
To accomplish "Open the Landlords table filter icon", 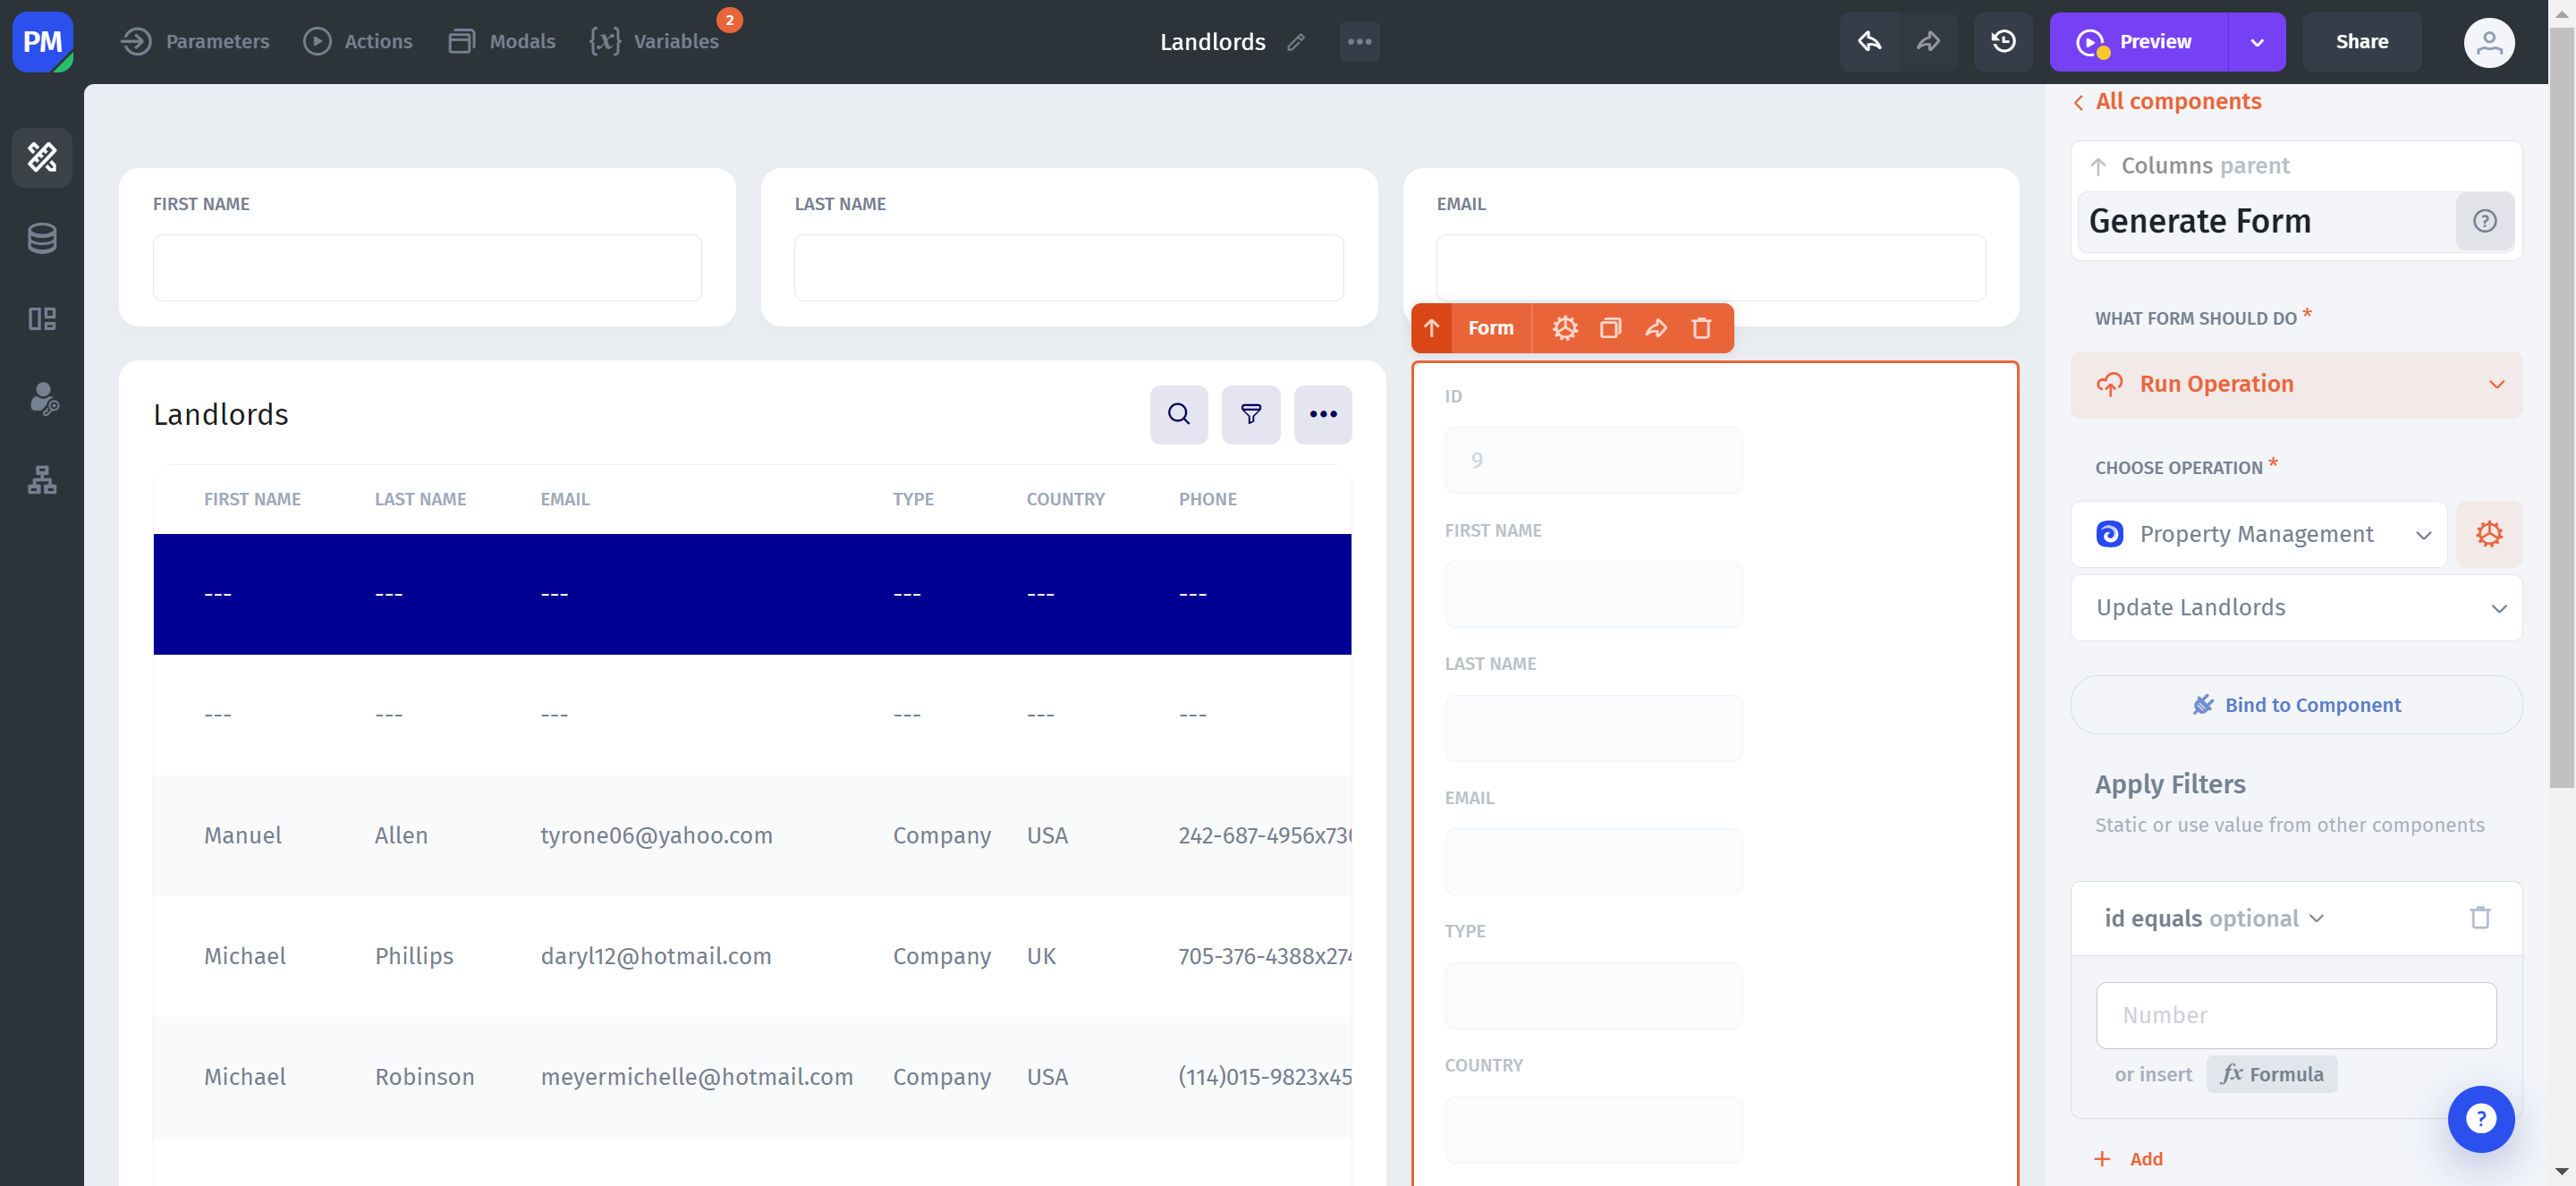I will [1250, 414].
